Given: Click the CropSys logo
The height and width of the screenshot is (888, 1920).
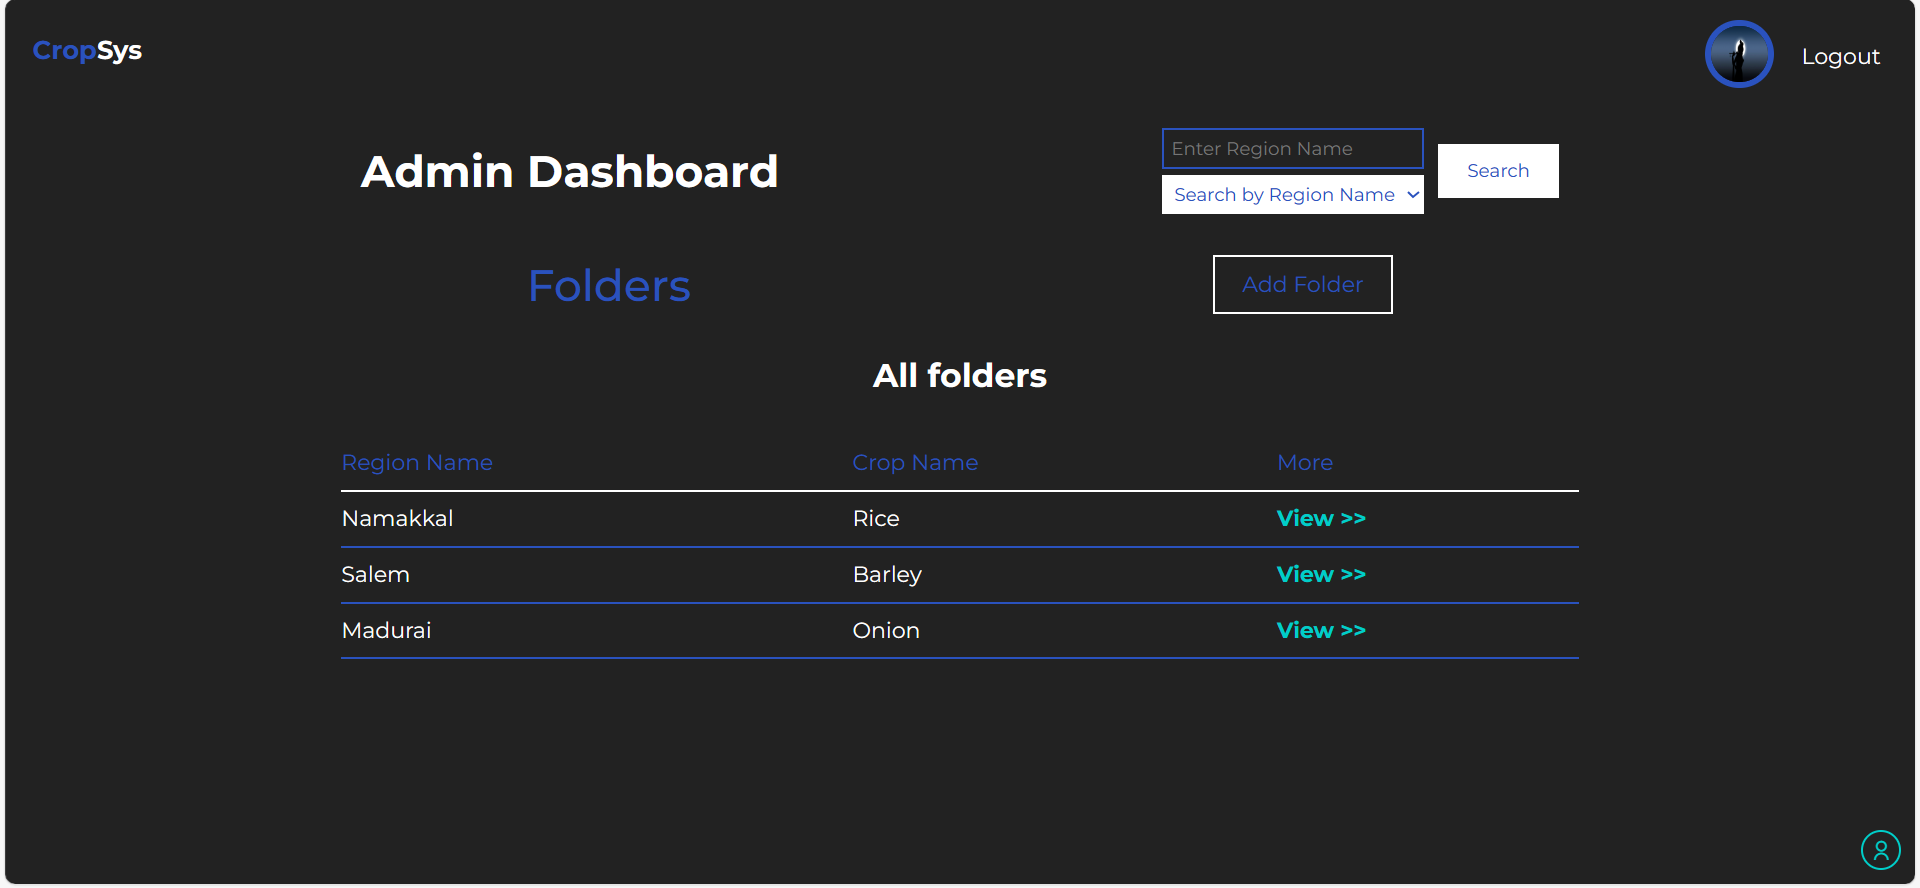Looking at the screenshot, I should (x=87, y=51).
